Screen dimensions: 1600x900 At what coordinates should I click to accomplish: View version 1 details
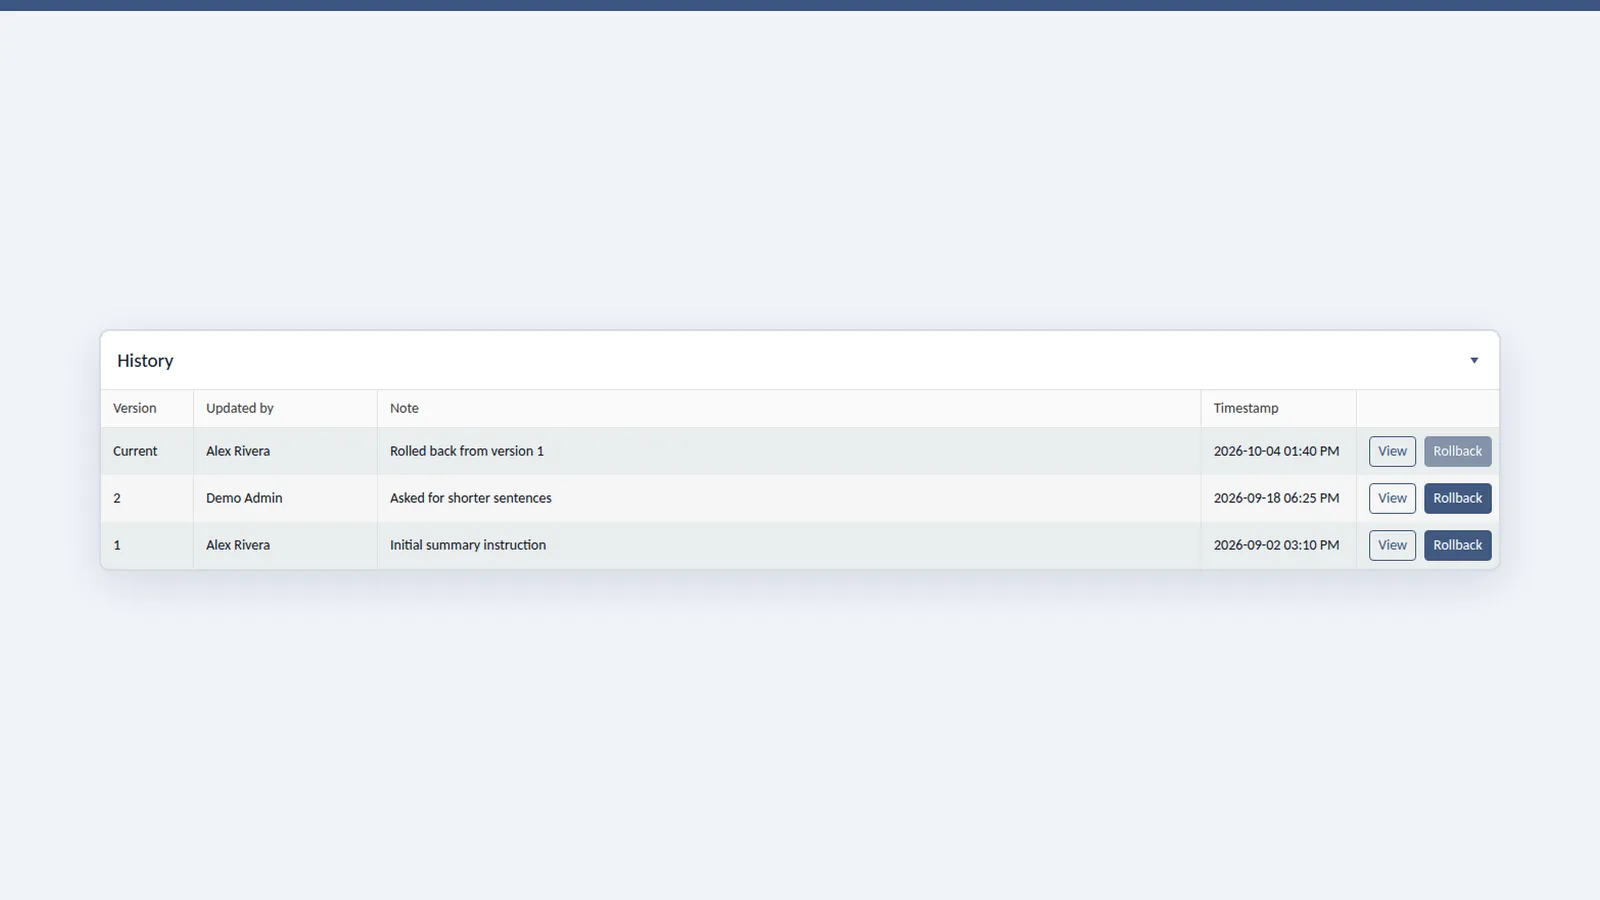[1392, 545]
